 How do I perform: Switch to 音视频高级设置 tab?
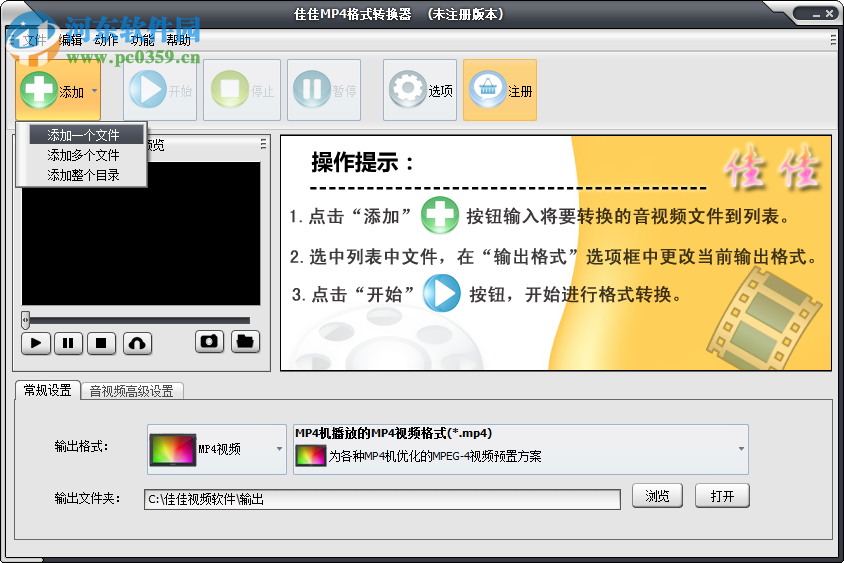(x=131, y=391)
